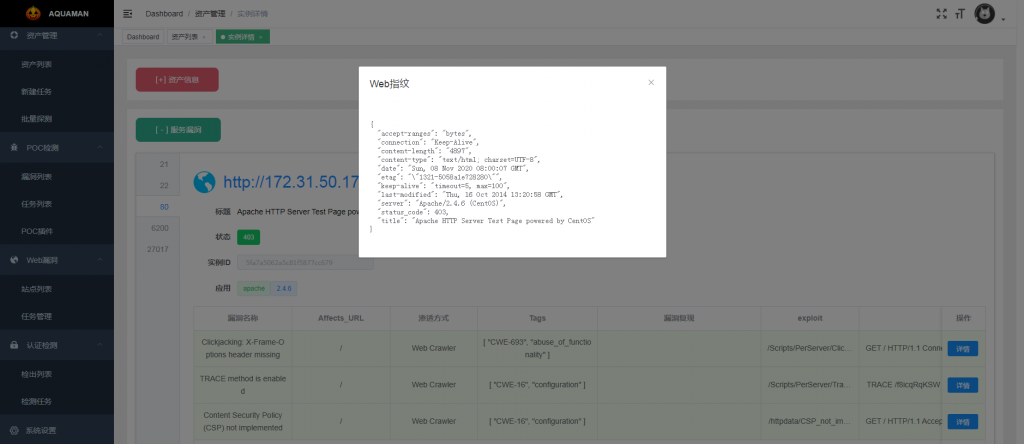
Task: Click the /Scripts/PerServer/Clic... exploit cell
Action: pos(810,349)
